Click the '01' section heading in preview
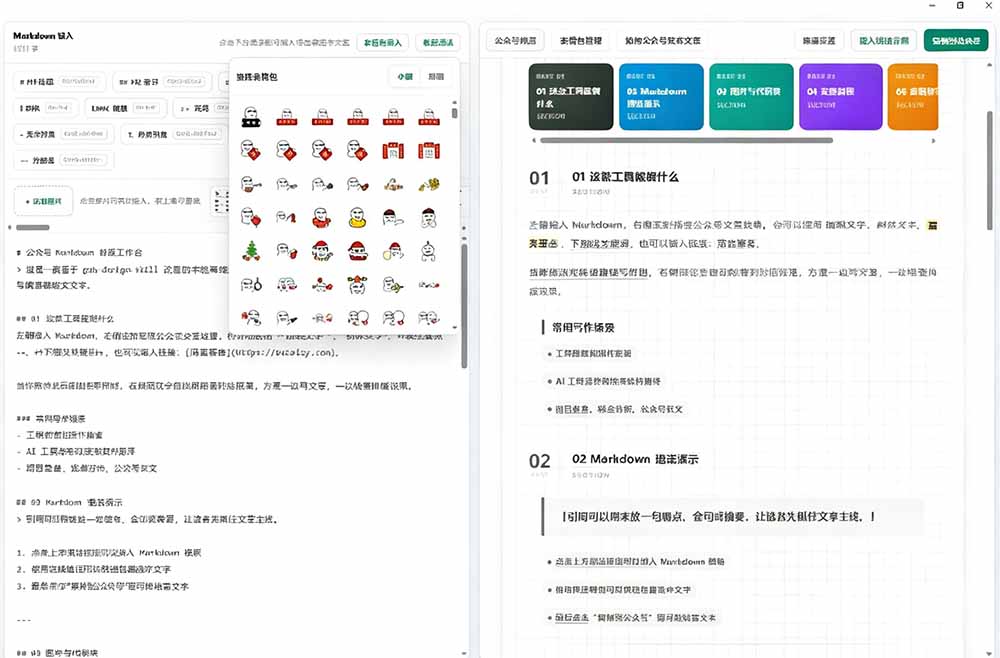1000x658 pixels. pos(625,177)
